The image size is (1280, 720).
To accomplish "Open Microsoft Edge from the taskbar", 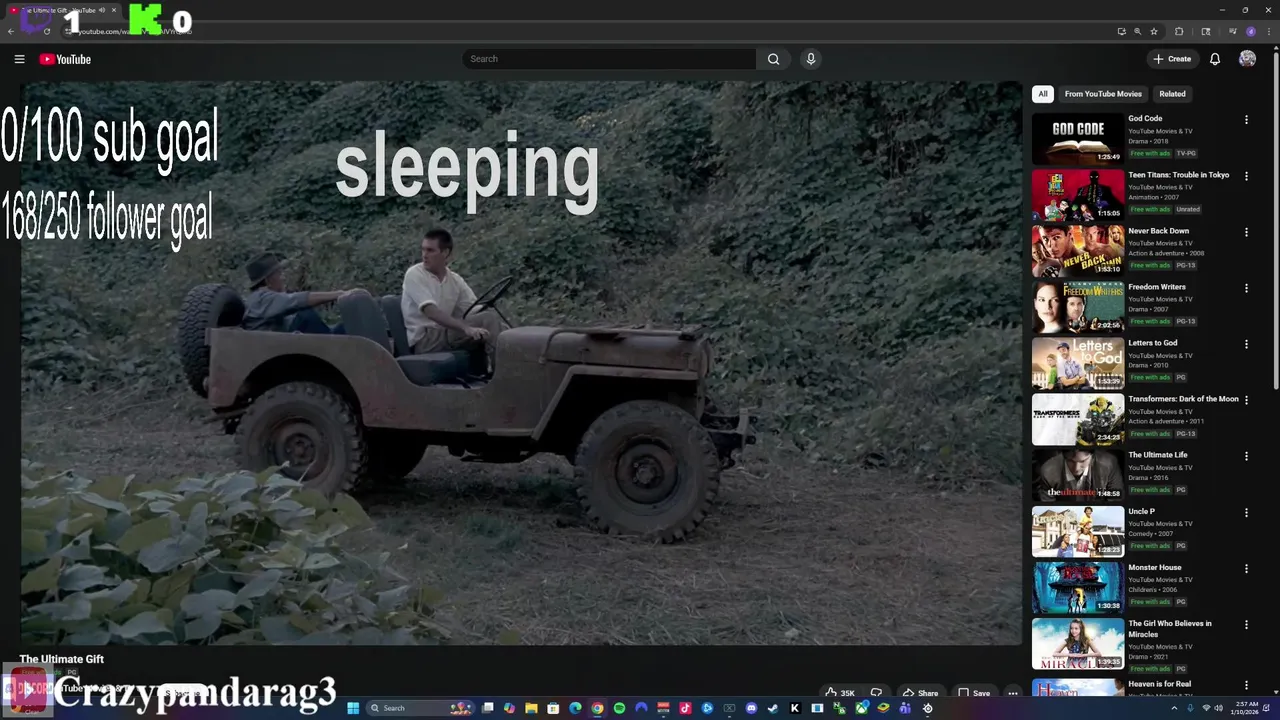I will [575, 708].
